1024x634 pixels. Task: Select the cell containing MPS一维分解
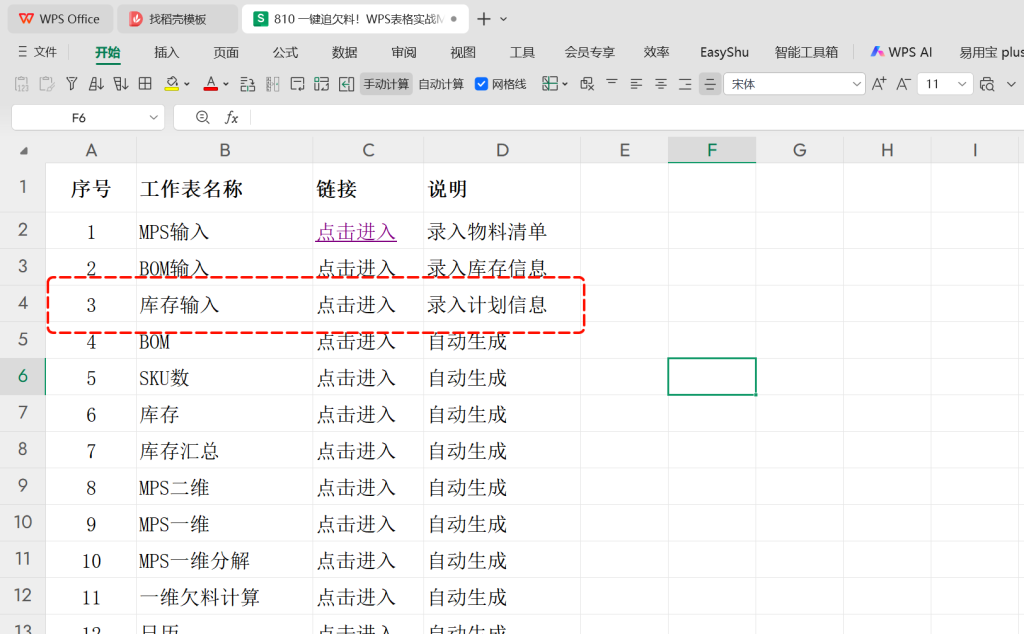224,561
